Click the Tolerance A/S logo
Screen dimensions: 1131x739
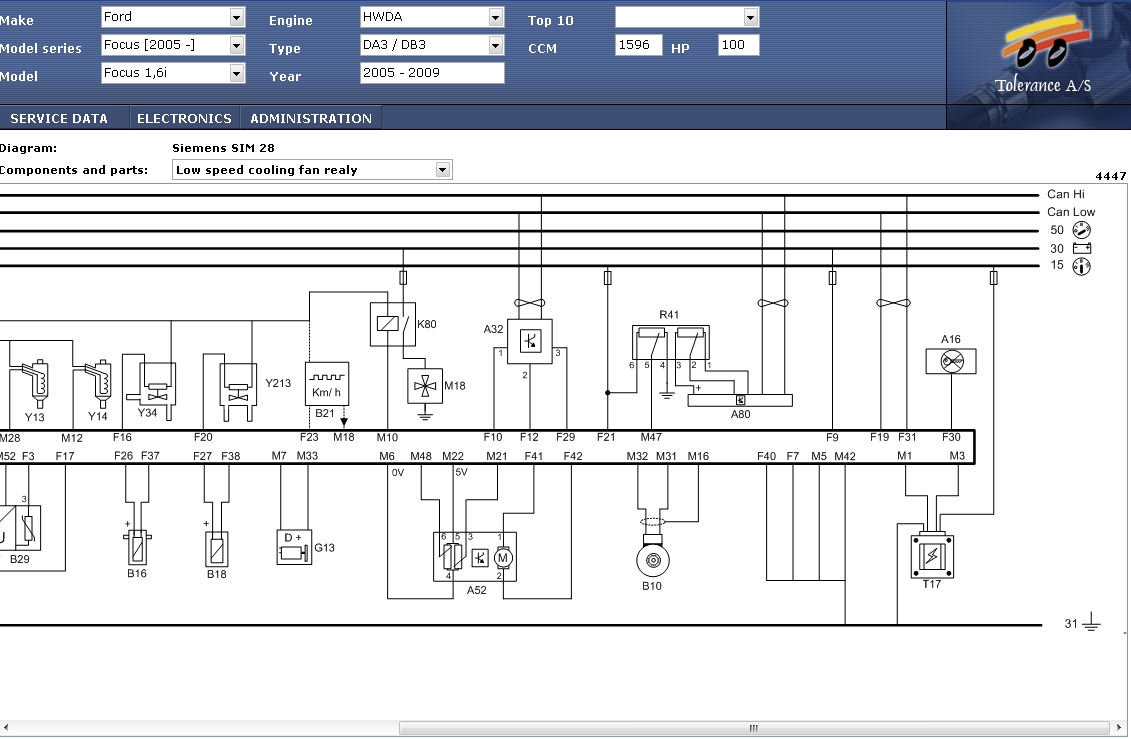(1043, 56)
